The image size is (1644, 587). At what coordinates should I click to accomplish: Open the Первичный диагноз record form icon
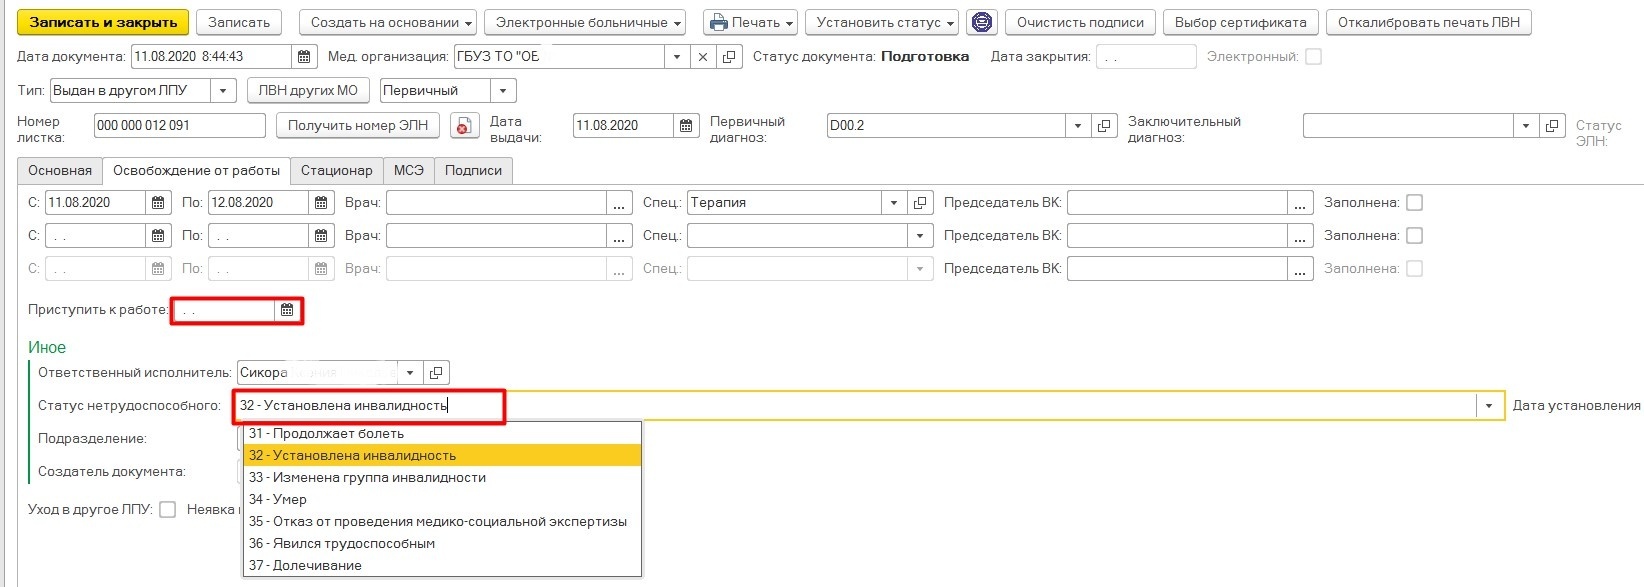tap(1103, 126)
